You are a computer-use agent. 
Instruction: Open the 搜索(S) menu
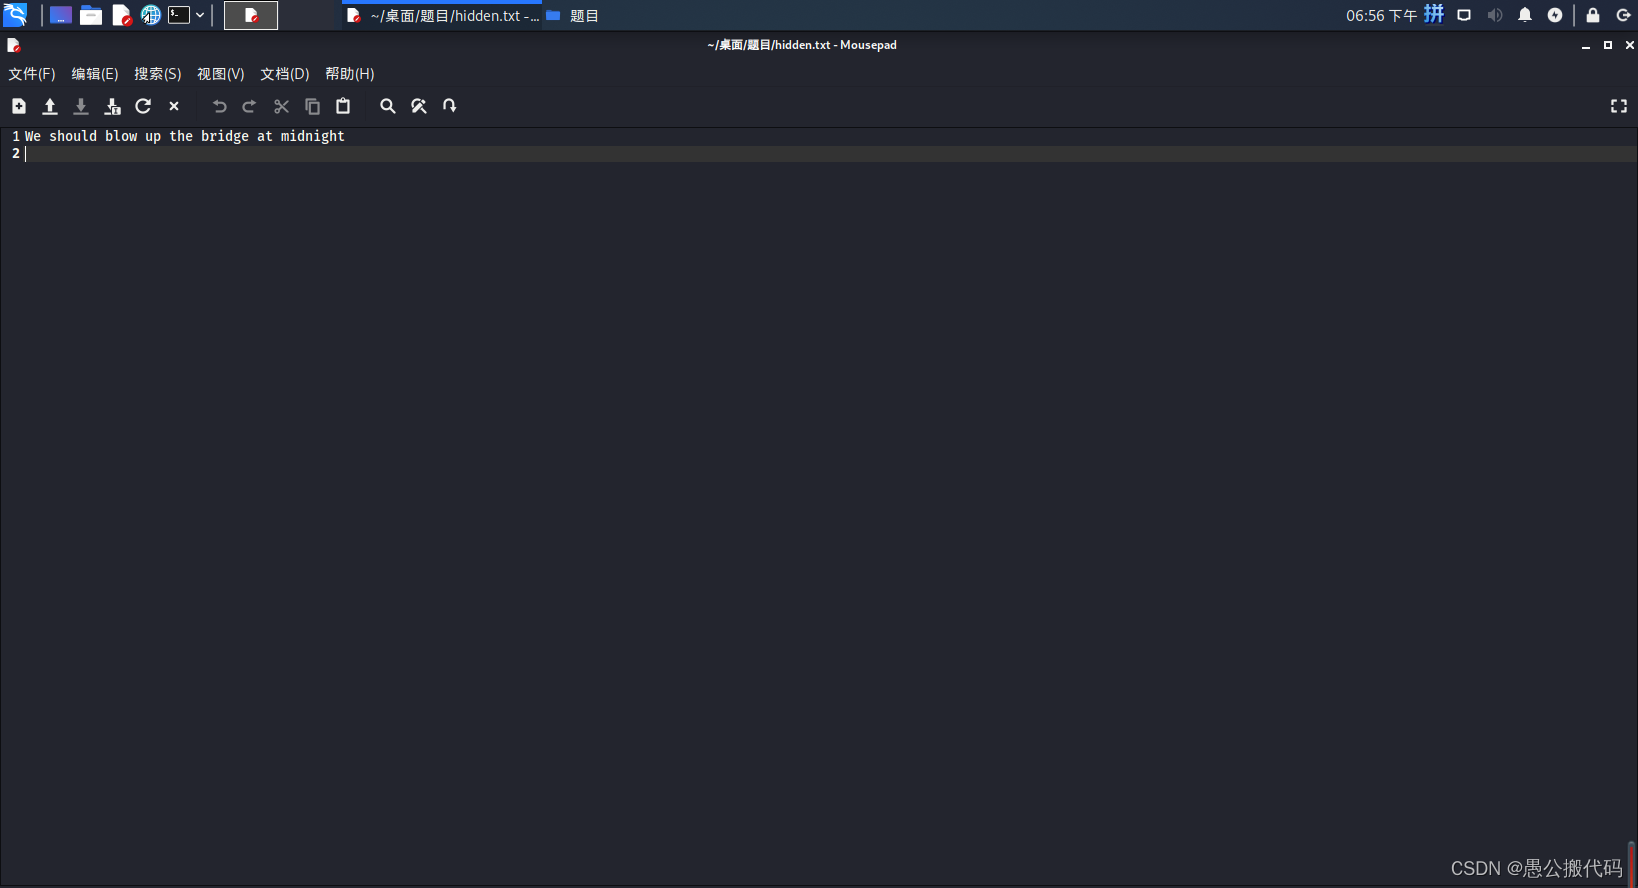pos(158,74)
